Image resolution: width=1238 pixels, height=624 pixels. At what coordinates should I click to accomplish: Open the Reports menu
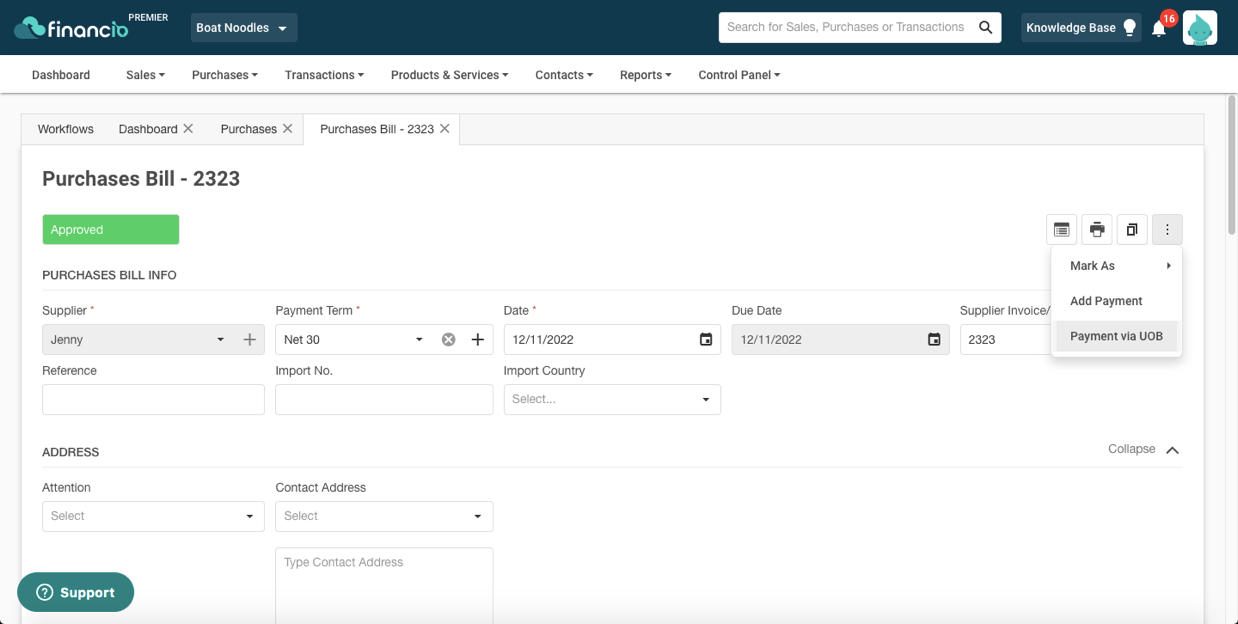[x=646, y=75]
